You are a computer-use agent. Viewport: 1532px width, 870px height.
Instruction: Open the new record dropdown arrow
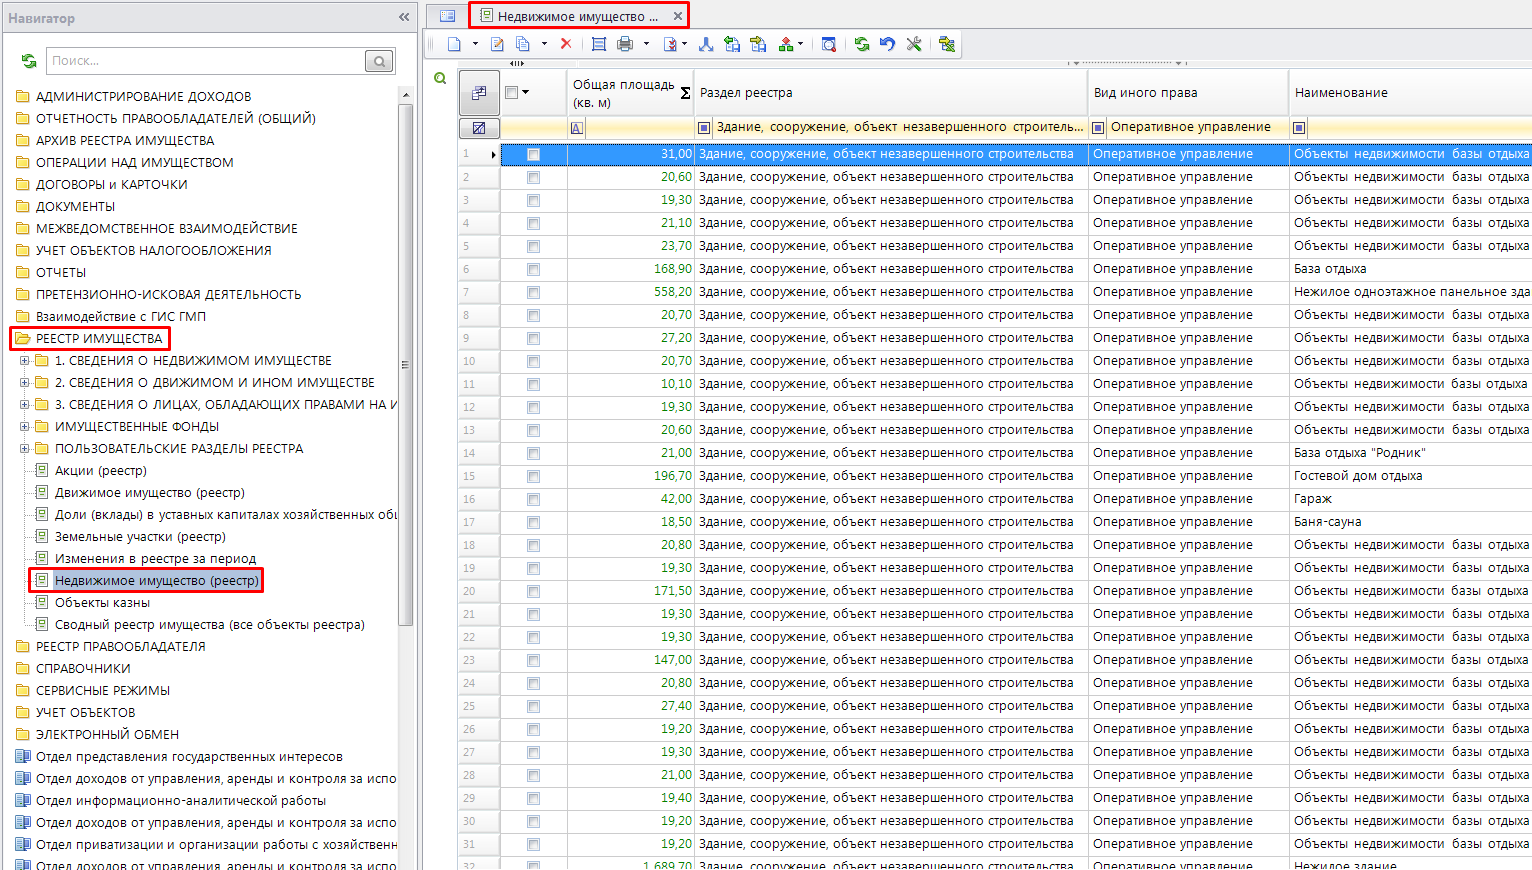point(474,44)
